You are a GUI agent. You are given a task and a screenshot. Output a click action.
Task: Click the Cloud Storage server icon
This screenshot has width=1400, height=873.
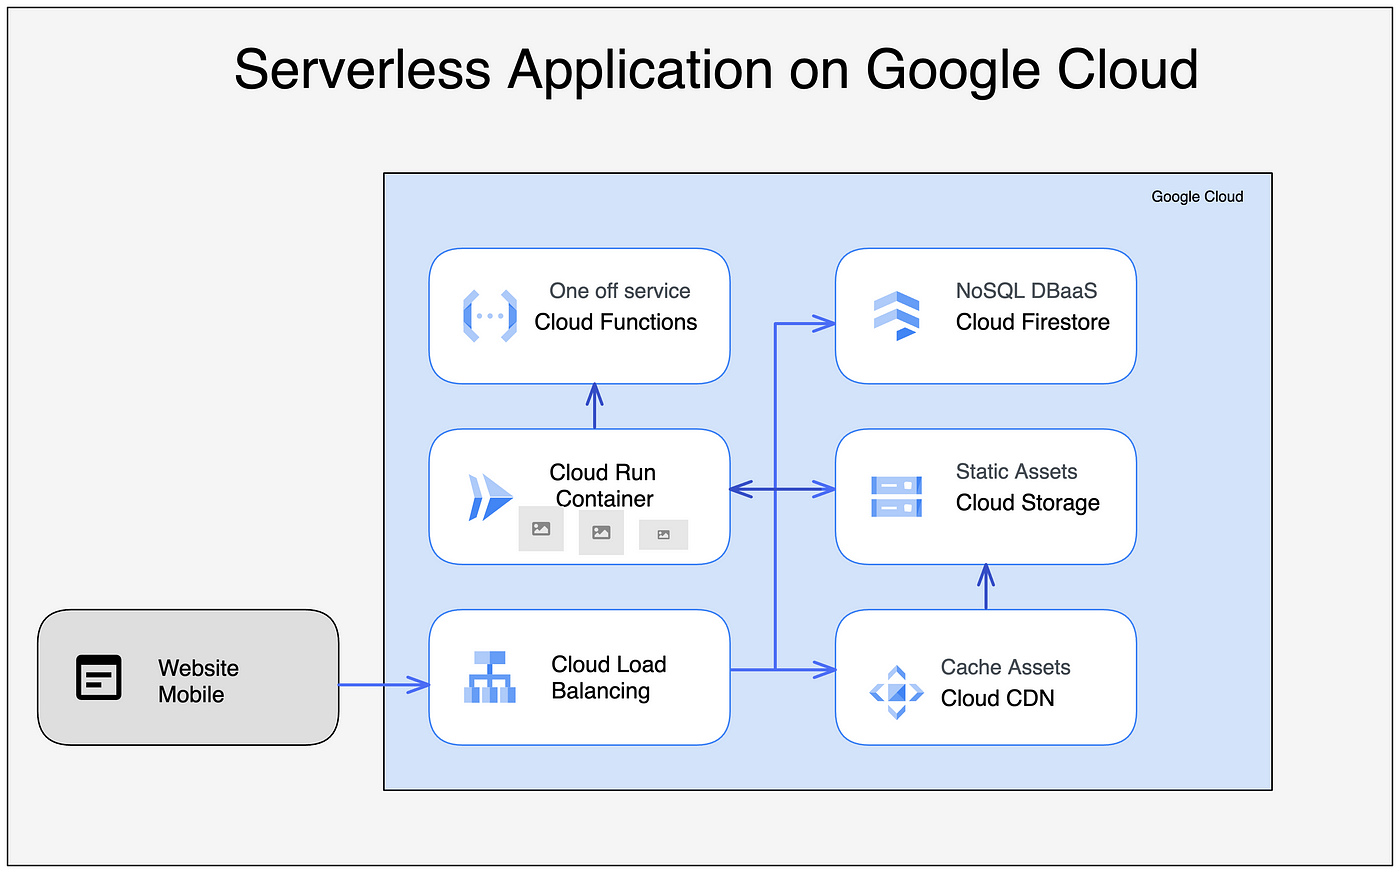896,496
